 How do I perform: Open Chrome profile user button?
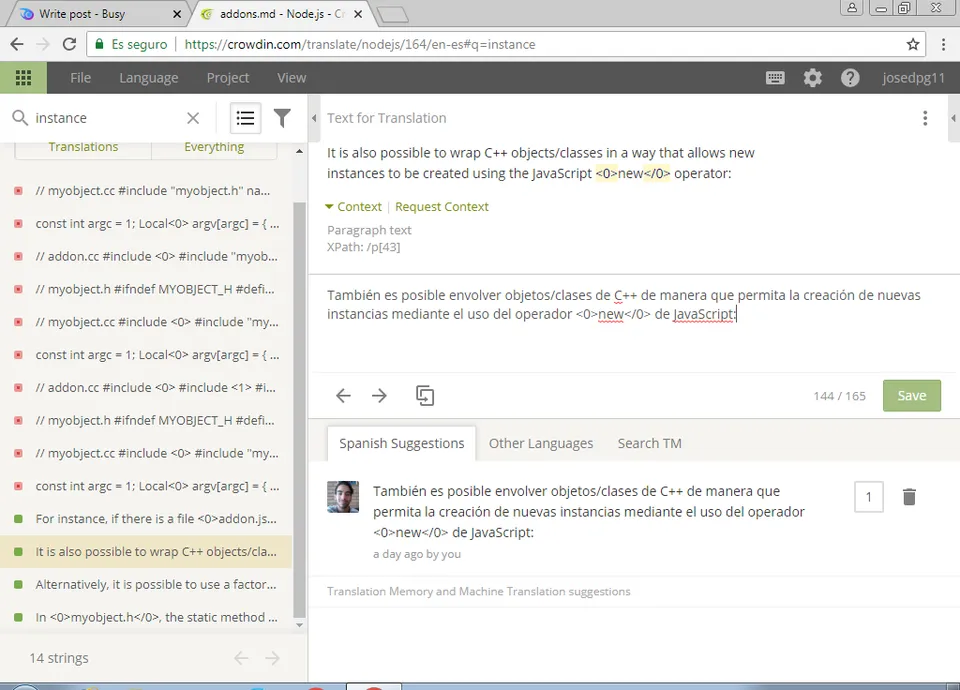tap(852, 7)
